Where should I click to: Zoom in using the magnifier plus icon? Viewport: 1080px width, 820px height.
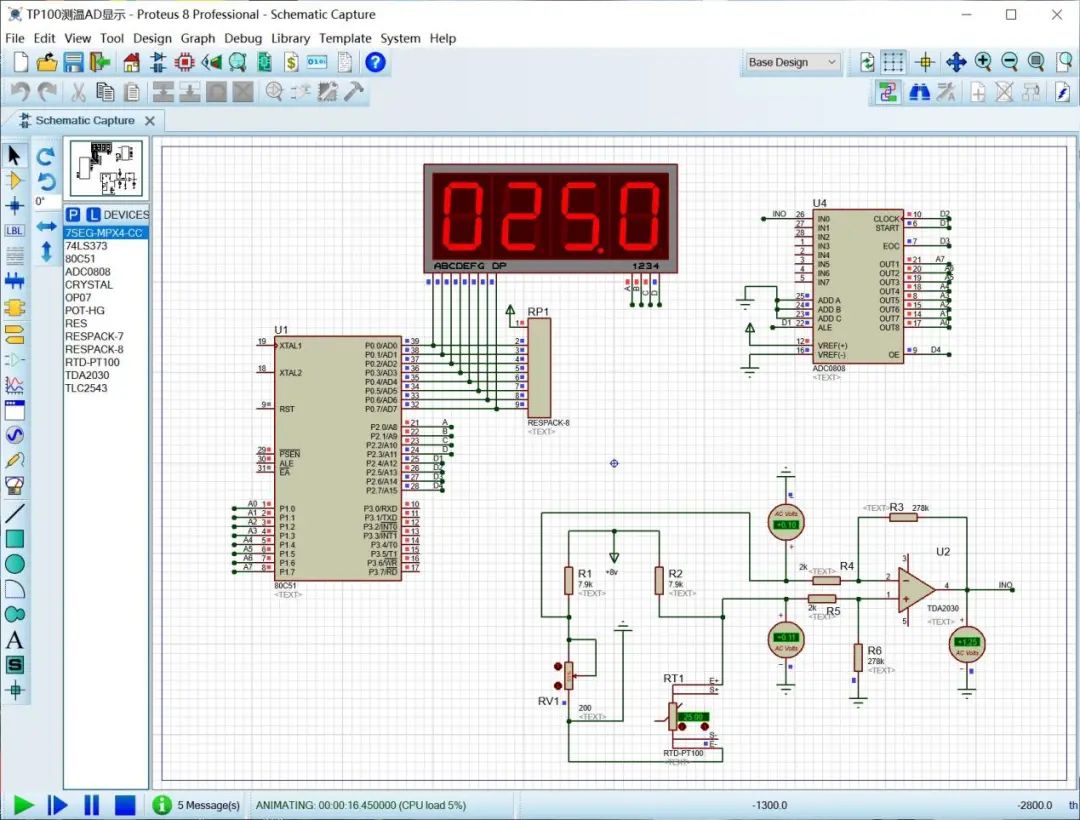[x=983, y=62]
